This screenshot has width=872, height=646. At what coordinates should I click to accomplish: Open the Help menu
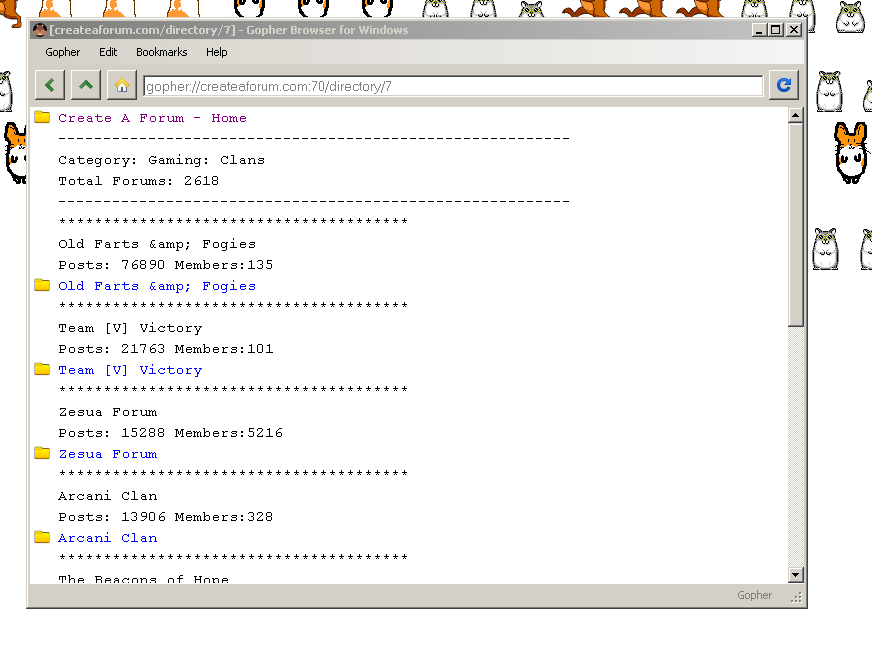coord(216,52)
